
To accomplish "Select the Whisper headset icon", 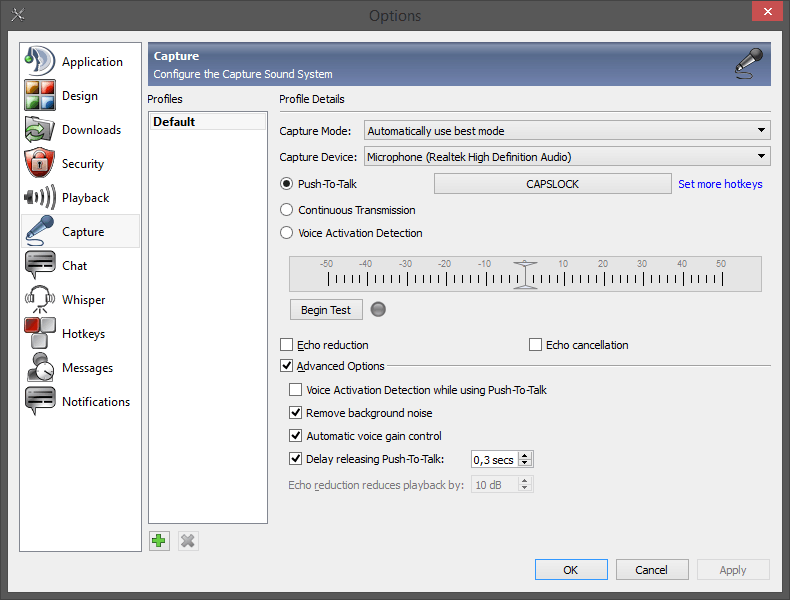I will coord(40,299).
